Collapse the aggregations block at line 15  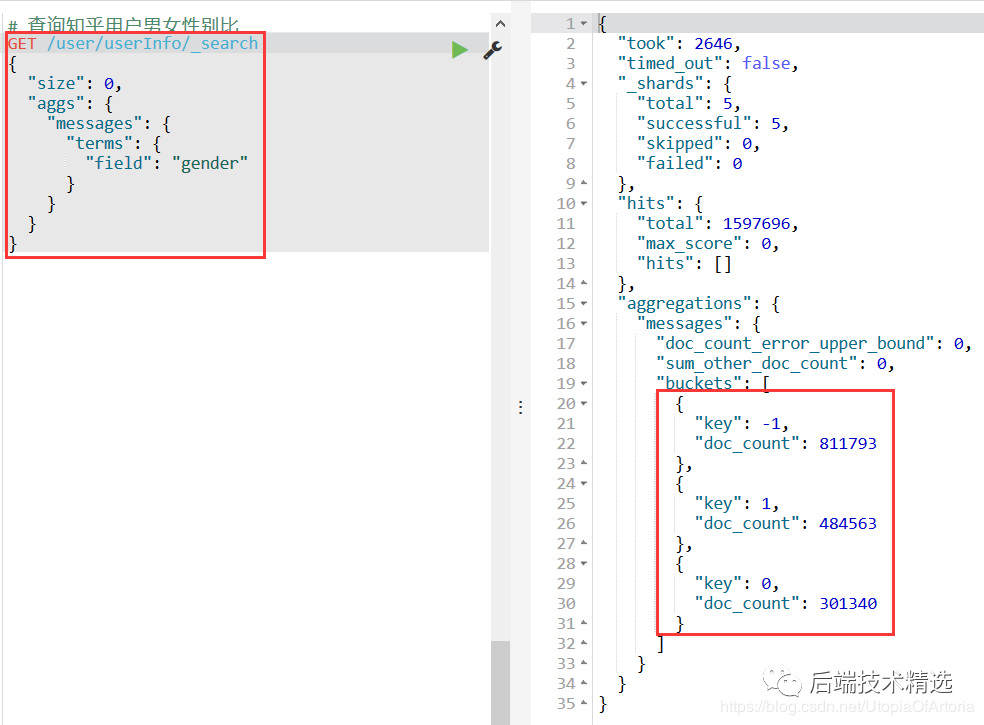tap(584, 304)
